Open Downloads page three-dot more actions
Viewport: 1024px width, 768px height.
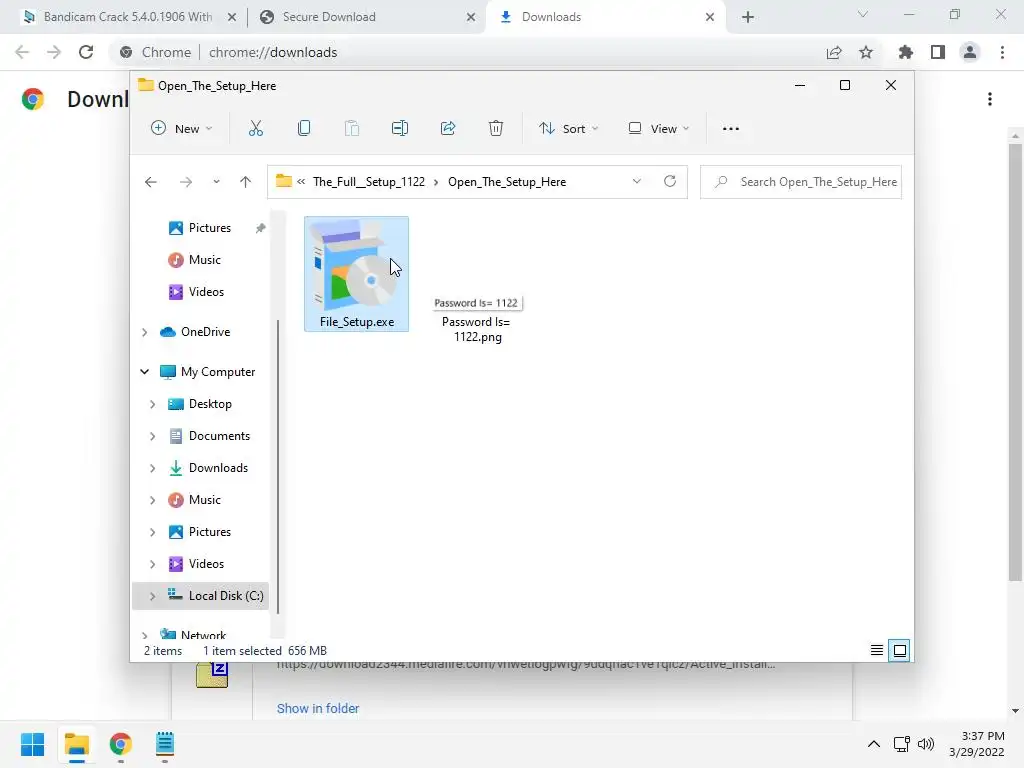pos(990,99)
